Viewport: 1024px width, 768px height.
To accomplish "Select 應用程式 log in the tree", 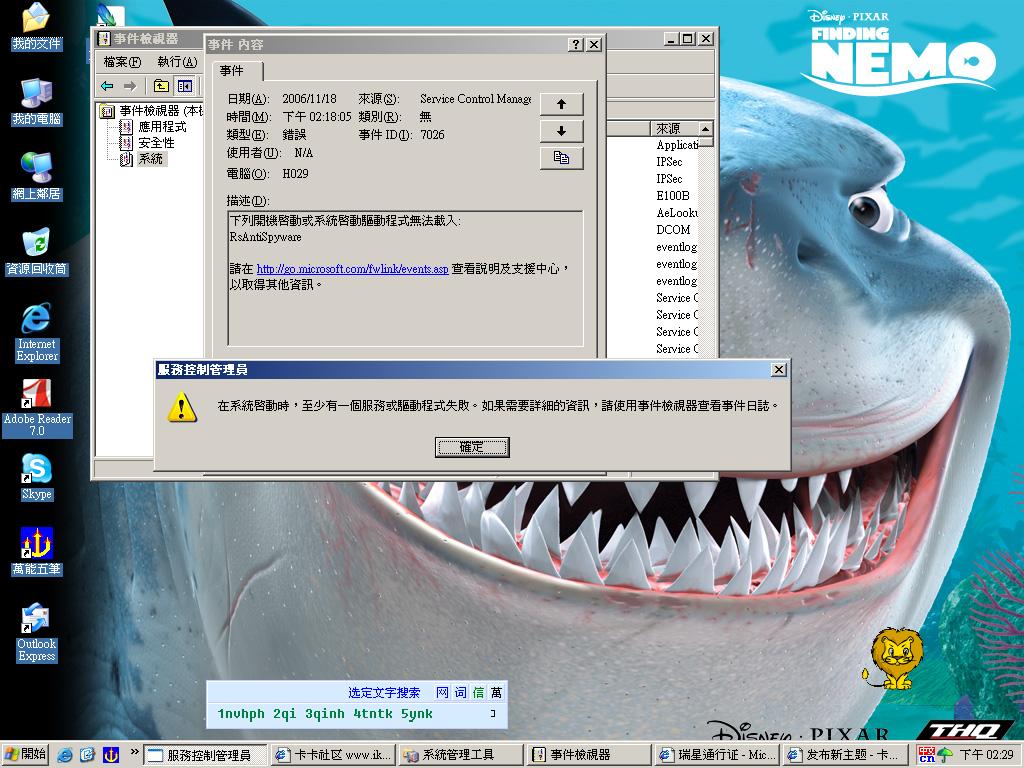I will pos(162,127).
